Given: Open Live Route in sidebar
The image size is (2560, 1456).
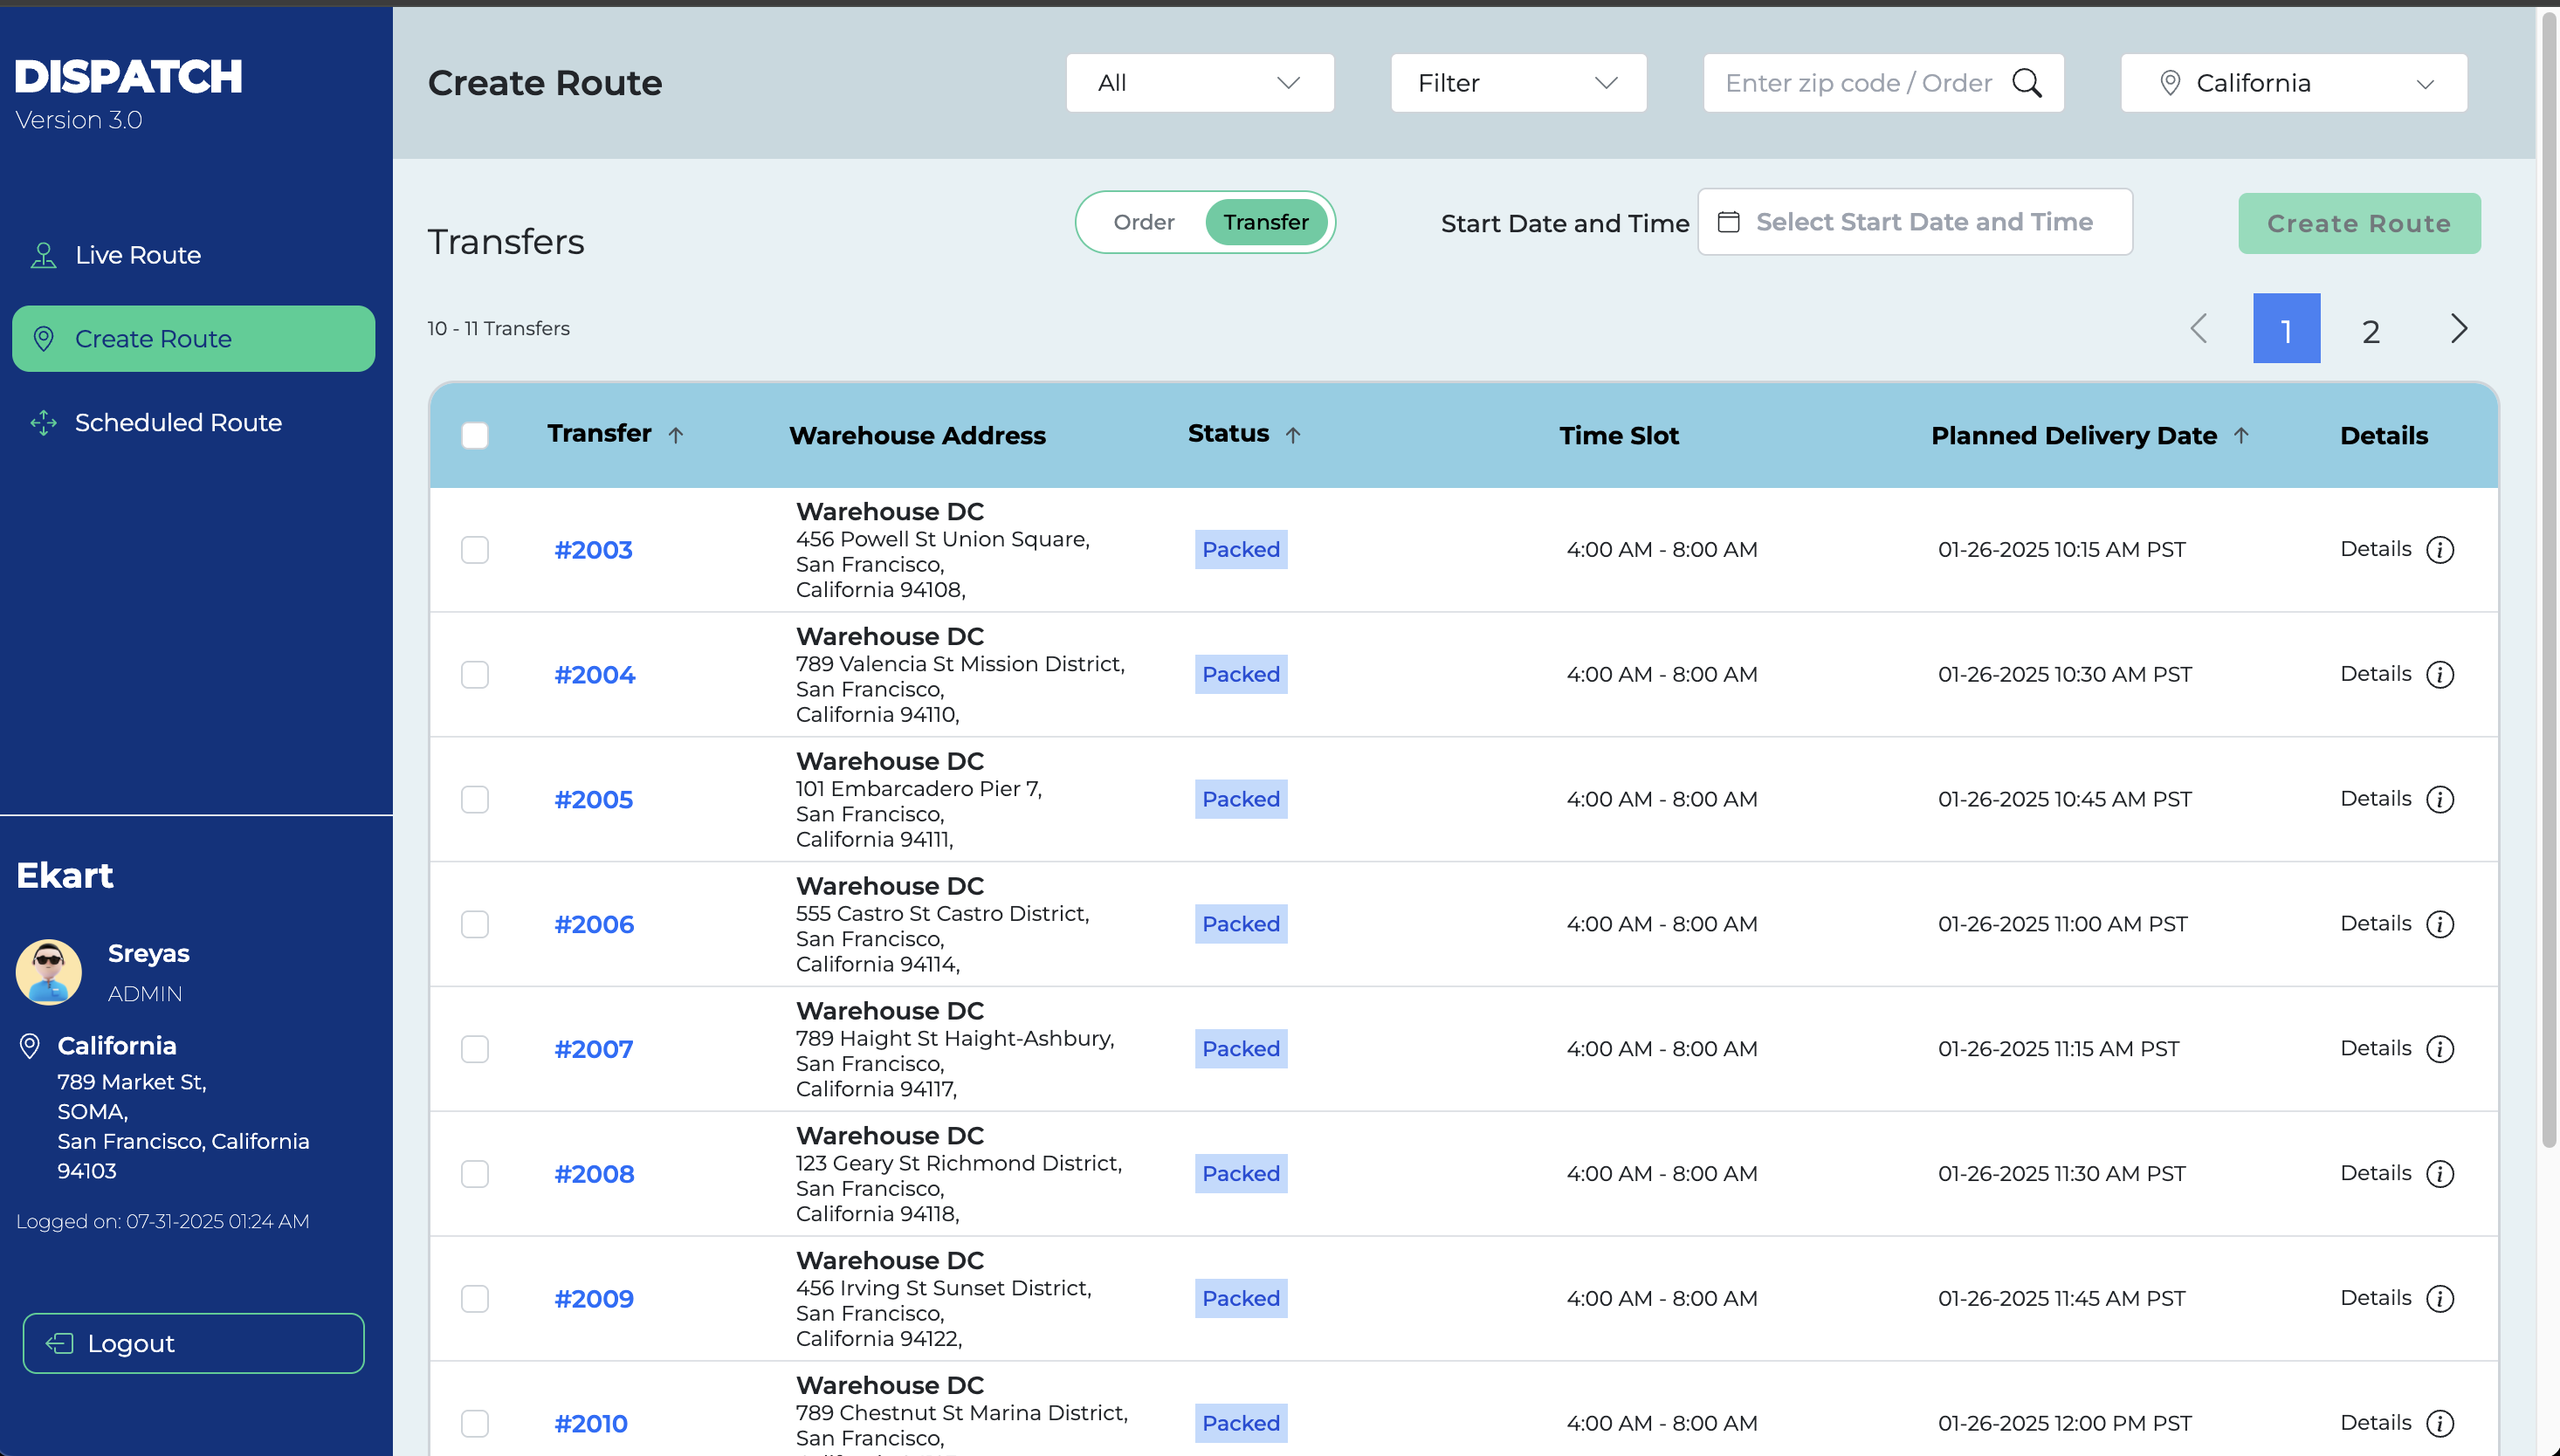Looking at the screenshot, I should 138,255.
